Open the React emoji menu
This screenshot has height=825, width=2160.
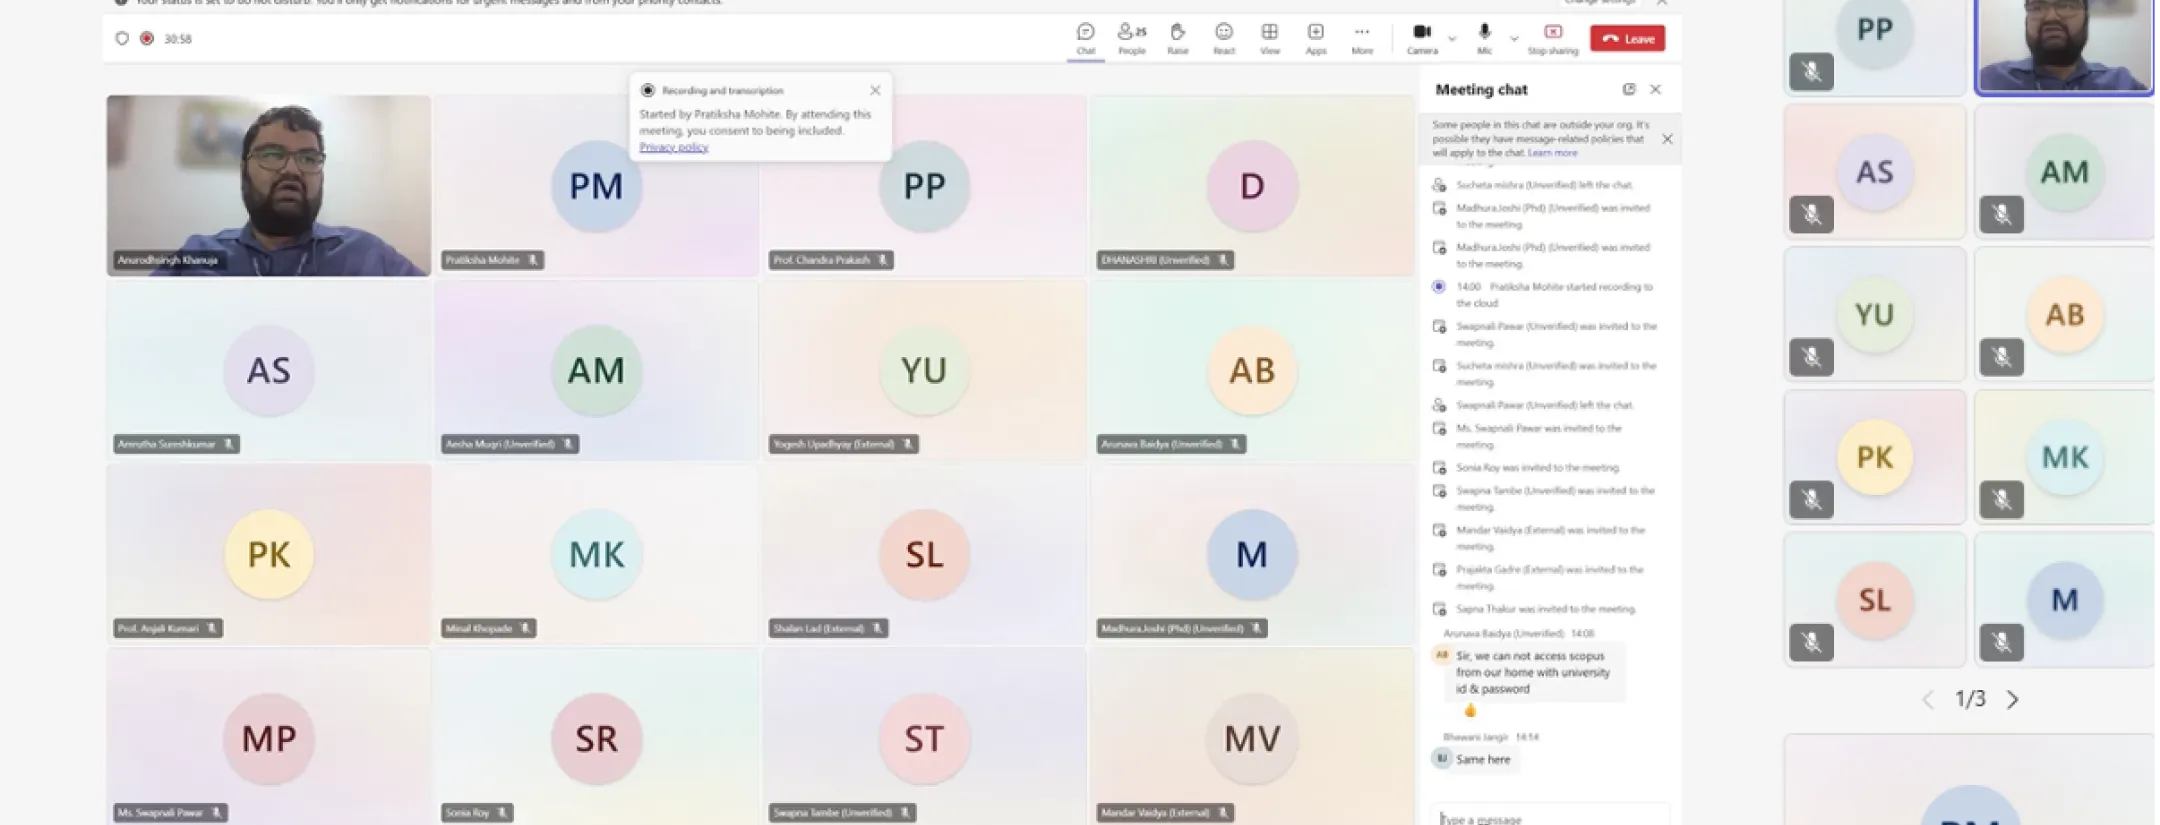[x=1224, y=38]
